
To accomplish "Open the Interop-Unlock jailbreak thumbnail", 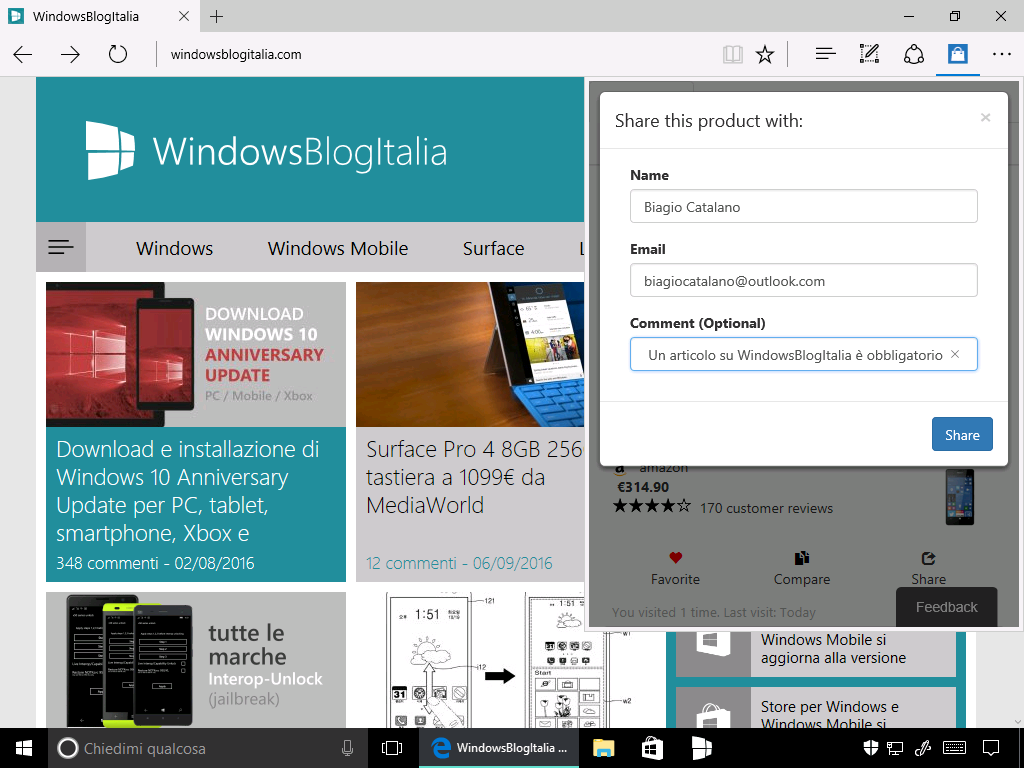I will point(196,660).
